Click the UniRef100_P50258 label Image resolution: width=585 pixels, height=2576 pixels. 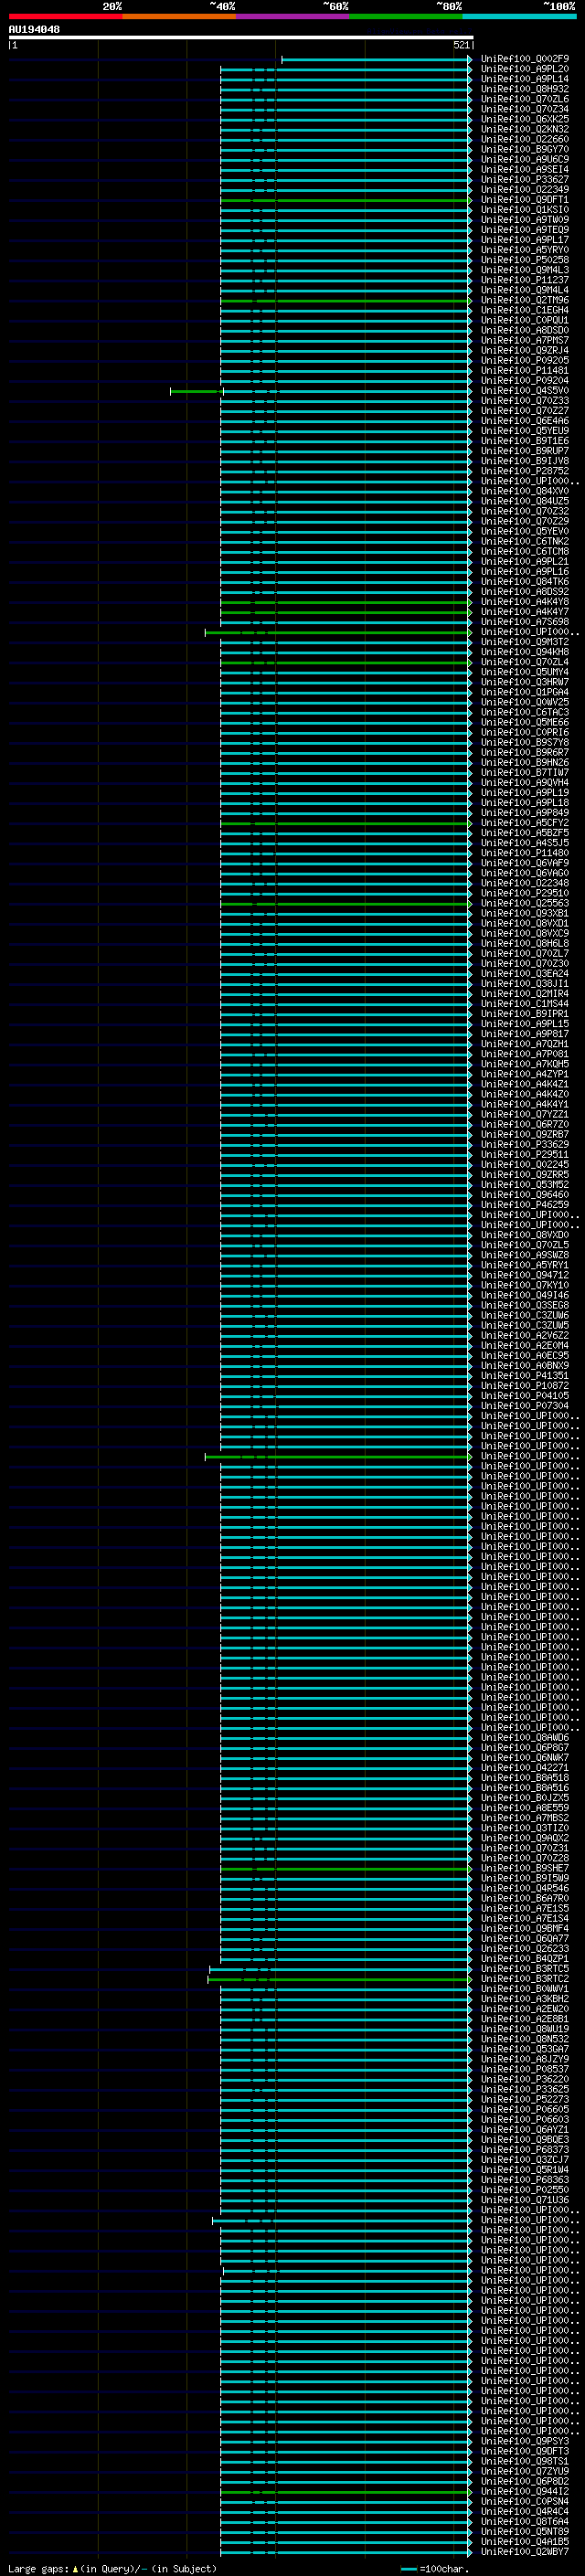(525, 260)
